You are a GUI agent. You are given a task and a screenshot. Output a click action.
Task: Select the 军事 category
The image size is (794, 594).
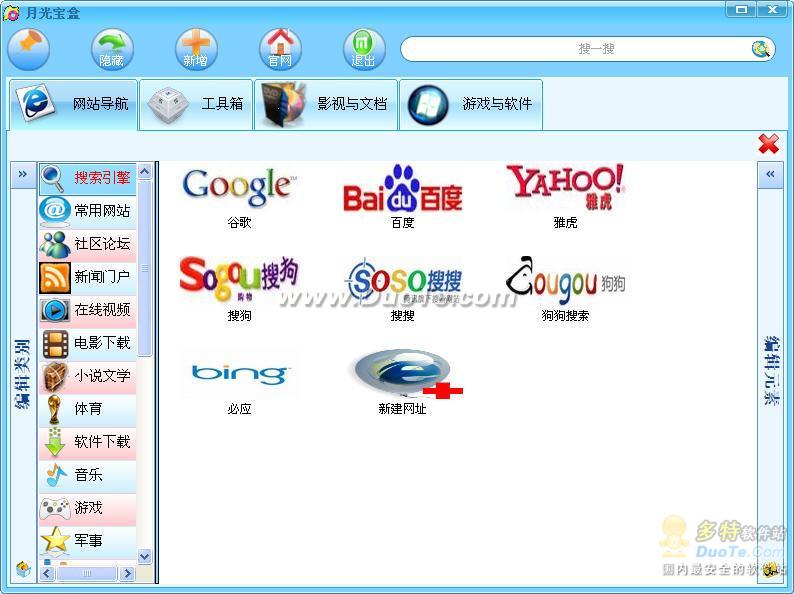[88, 541]
